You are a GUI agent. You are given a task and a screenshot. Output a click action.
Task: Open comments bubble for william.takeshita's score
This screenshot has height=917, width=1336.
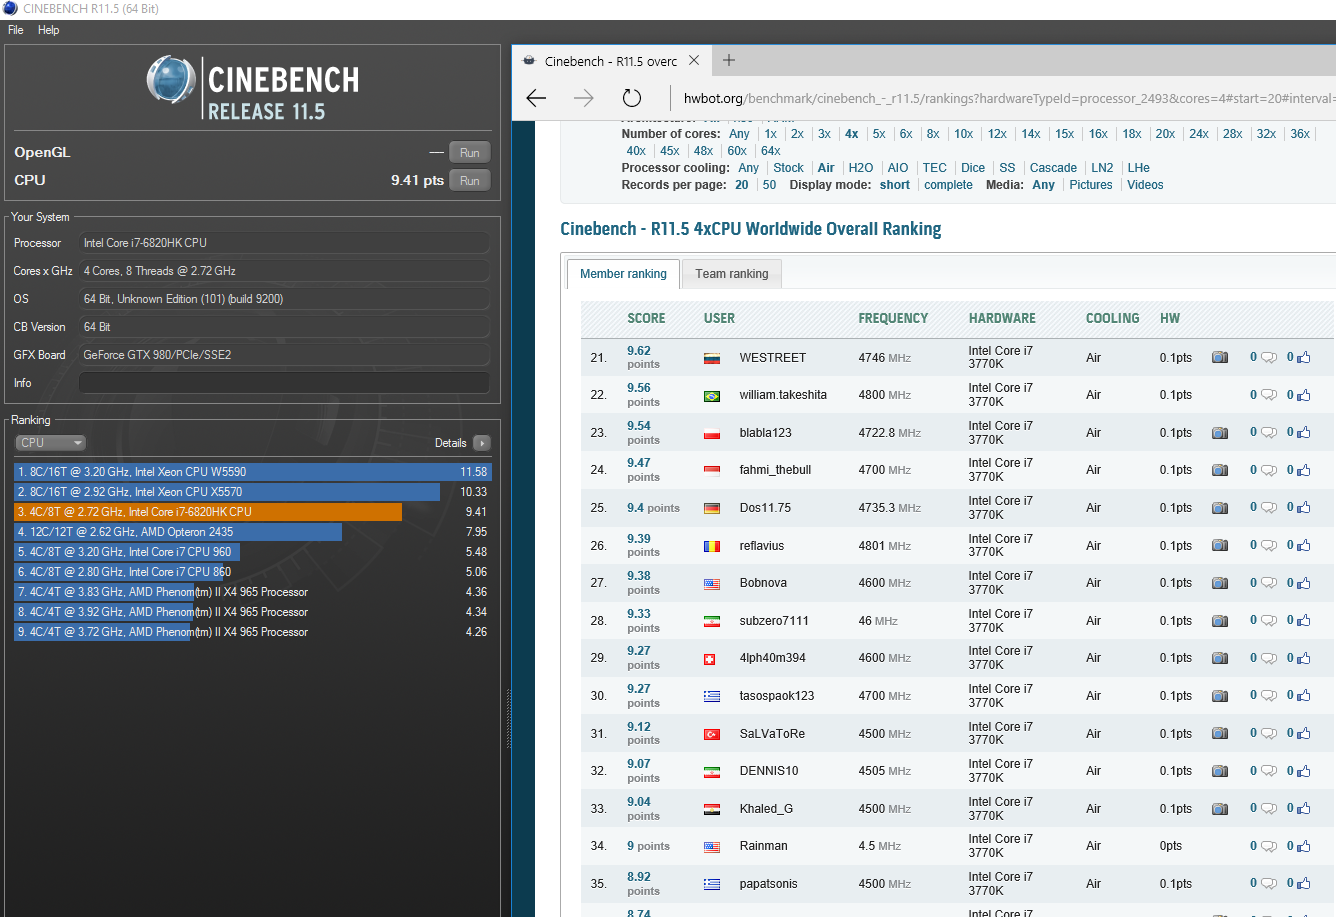coord(1268,395)
